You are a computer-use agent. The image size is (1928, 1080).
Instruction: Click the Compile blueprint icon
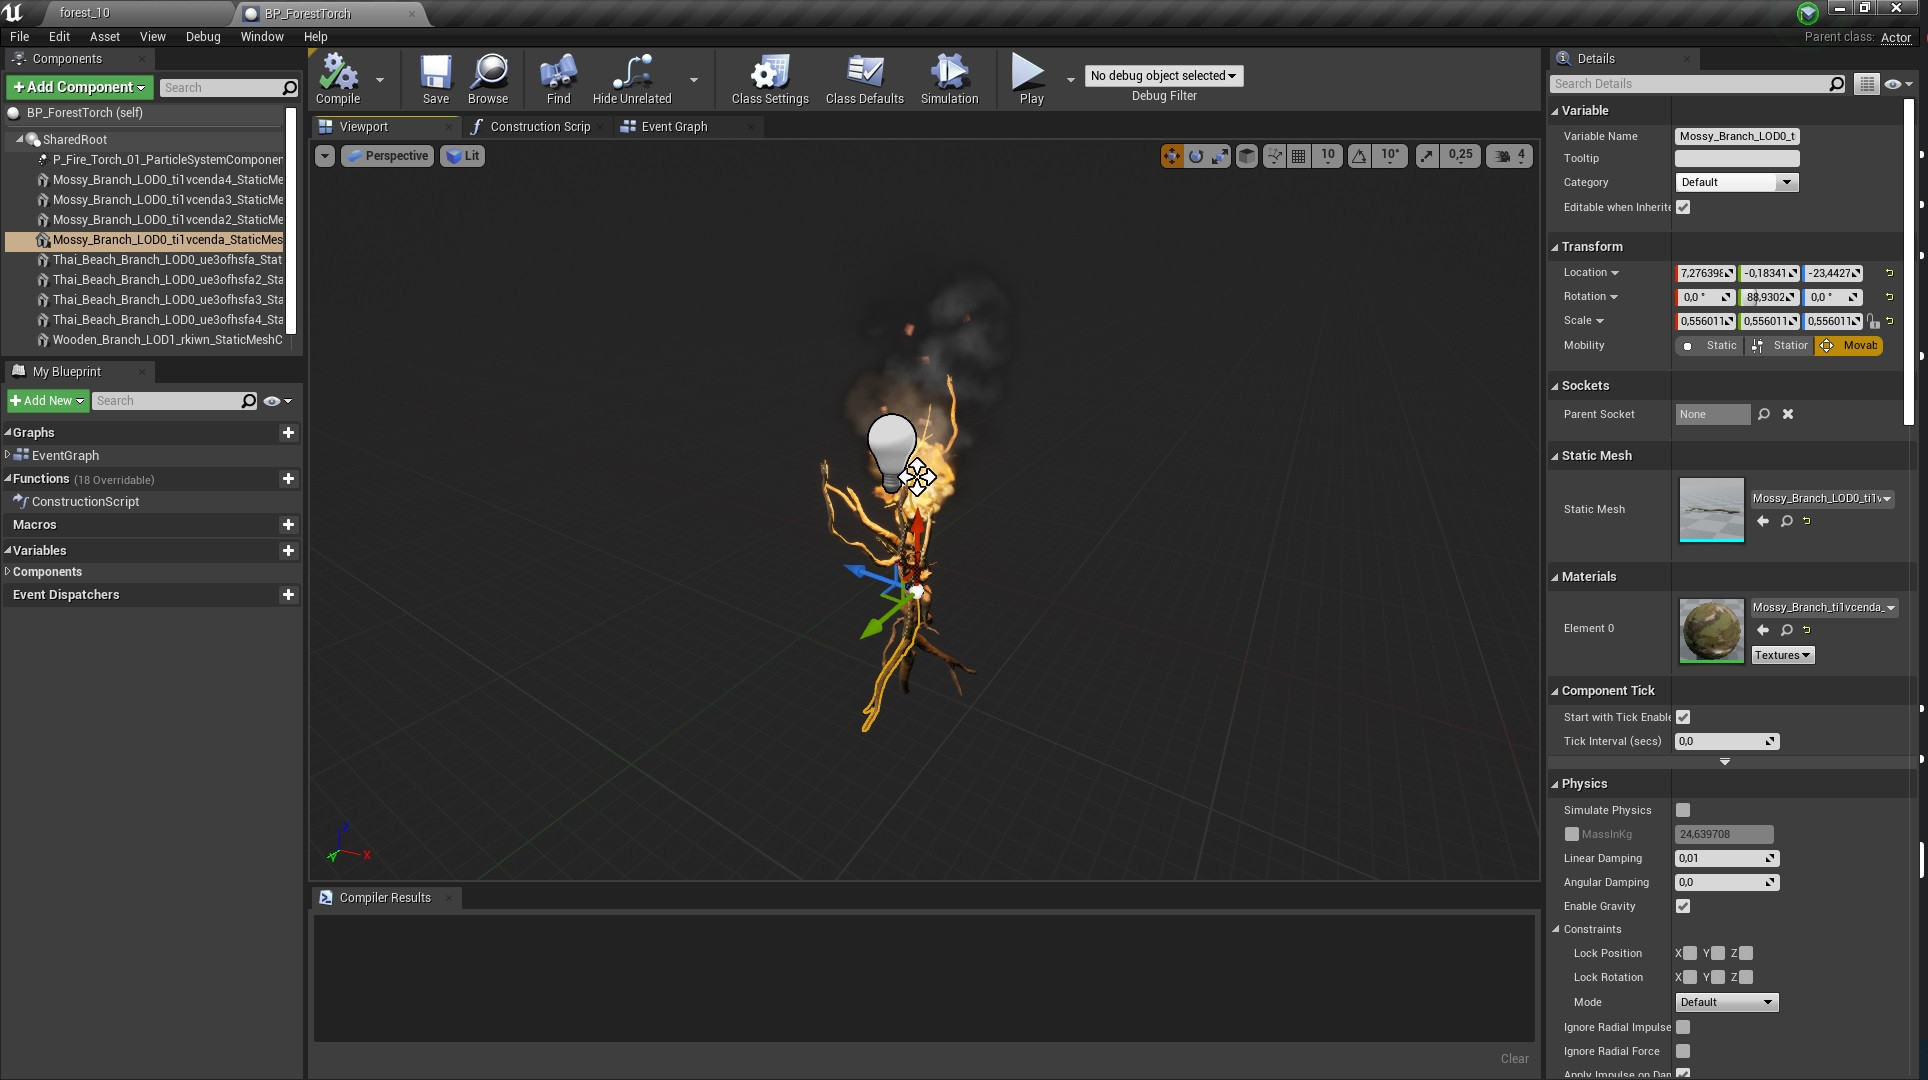[338, 78]
